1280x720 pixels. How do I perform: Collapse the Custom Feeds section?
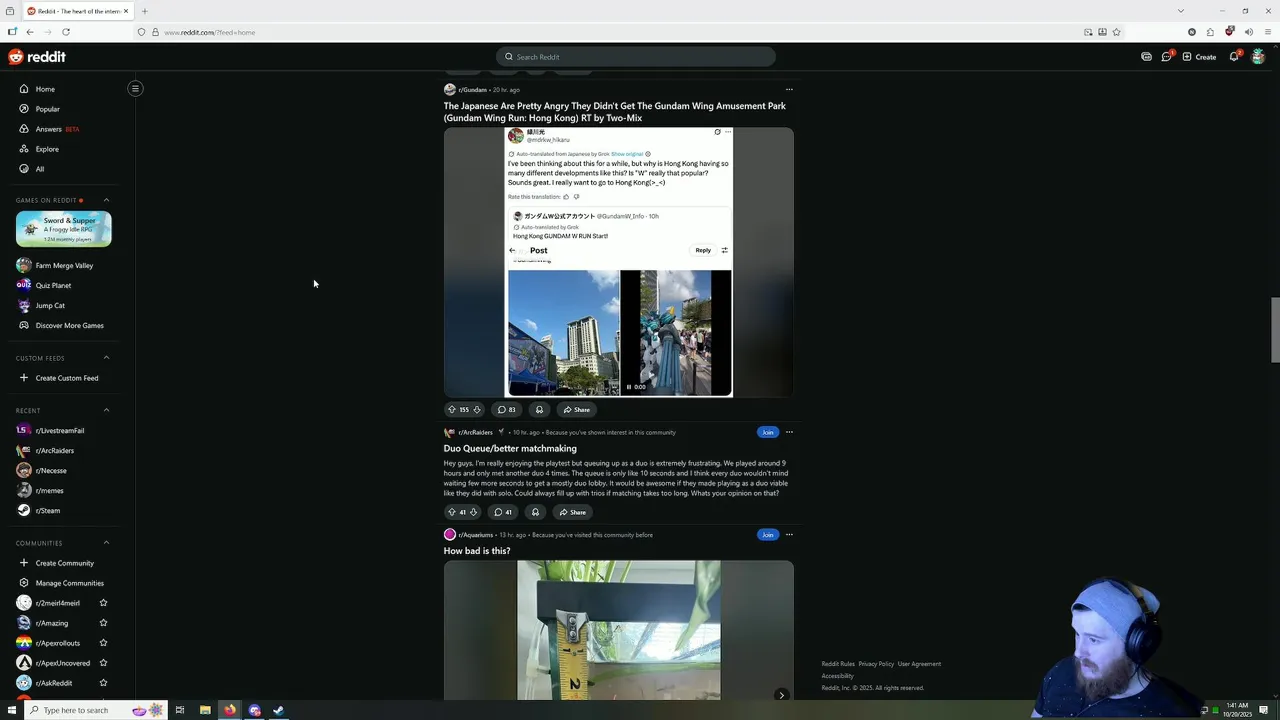point(106,358)
